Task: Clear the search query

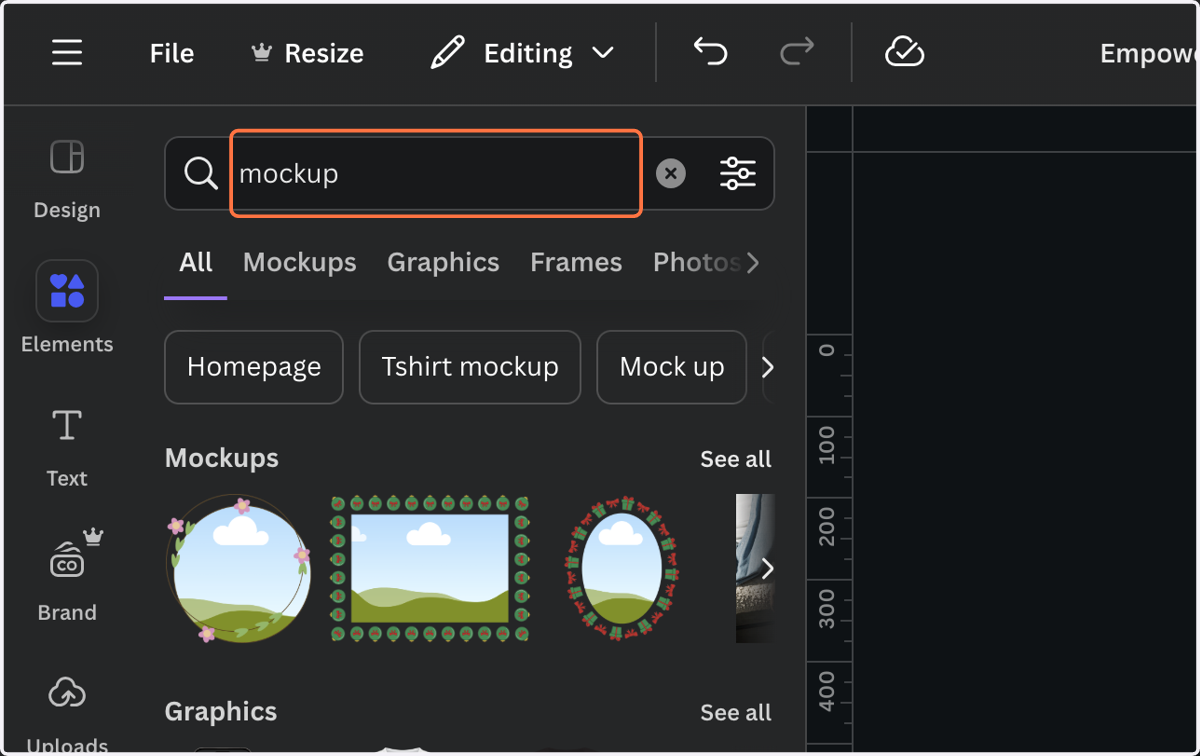Action: [x=671, y=173]
